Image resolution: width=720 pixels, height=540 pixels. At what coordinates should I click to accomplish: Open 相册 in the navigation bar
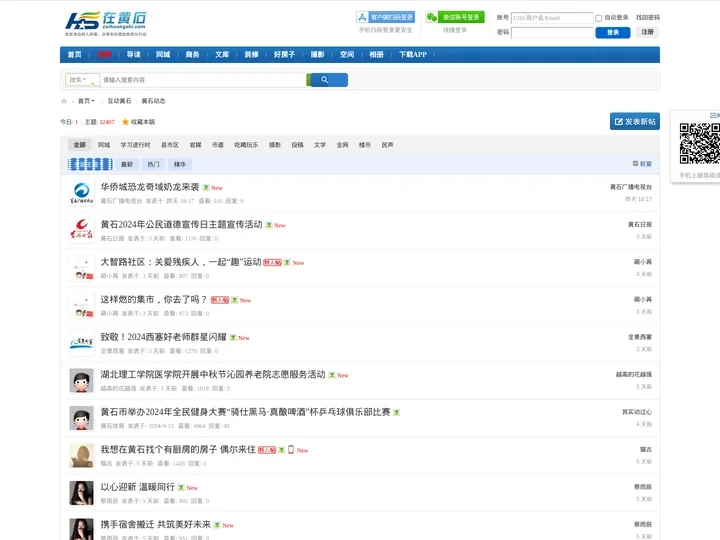click(x=376, y=55)
